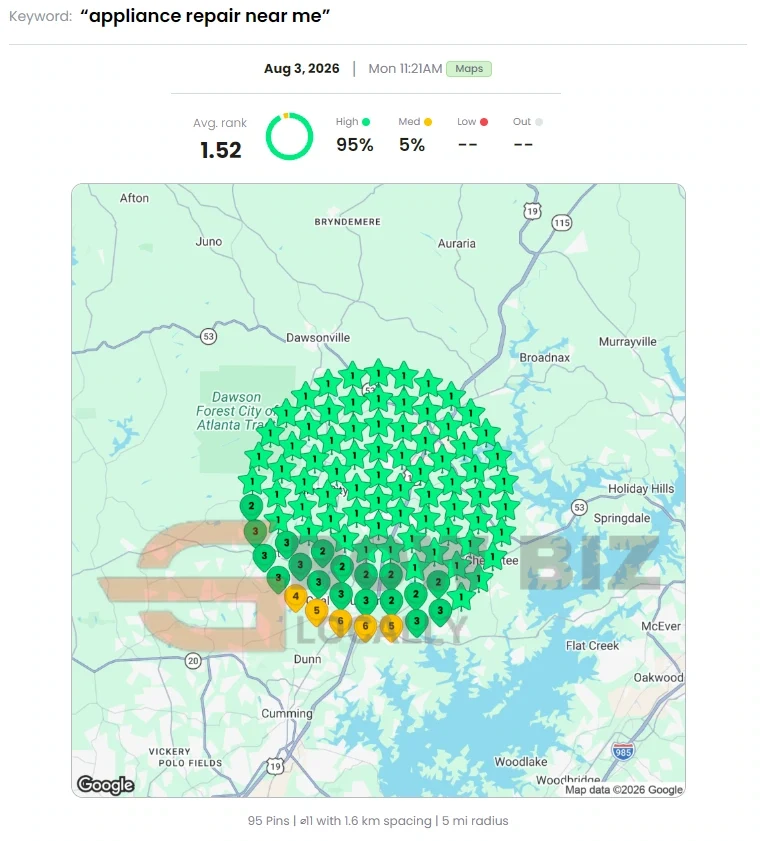The image size is (766, 841).
Task: Click the Holiday Hills label
Action: (x=641, y=489)
